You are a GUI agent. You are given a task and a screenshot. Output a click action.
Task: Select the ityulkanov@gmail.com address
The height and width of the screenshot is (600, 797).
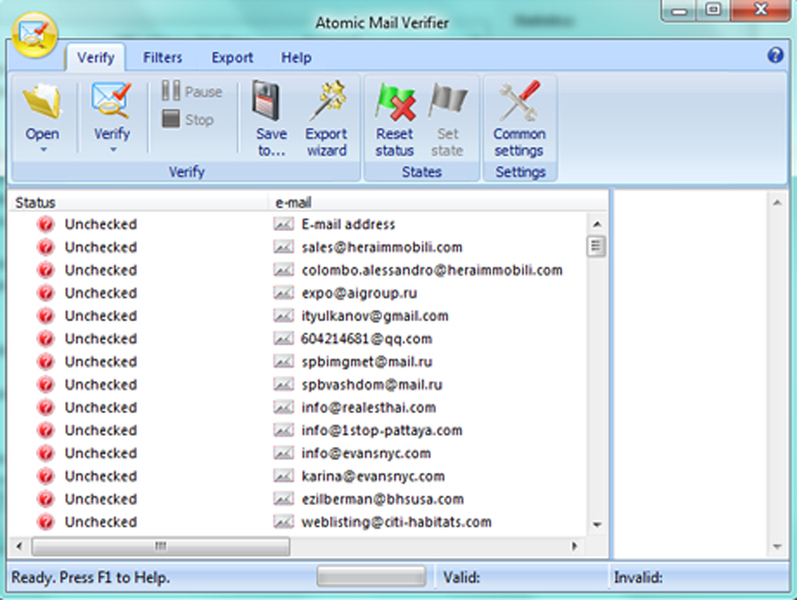[375, 316]
